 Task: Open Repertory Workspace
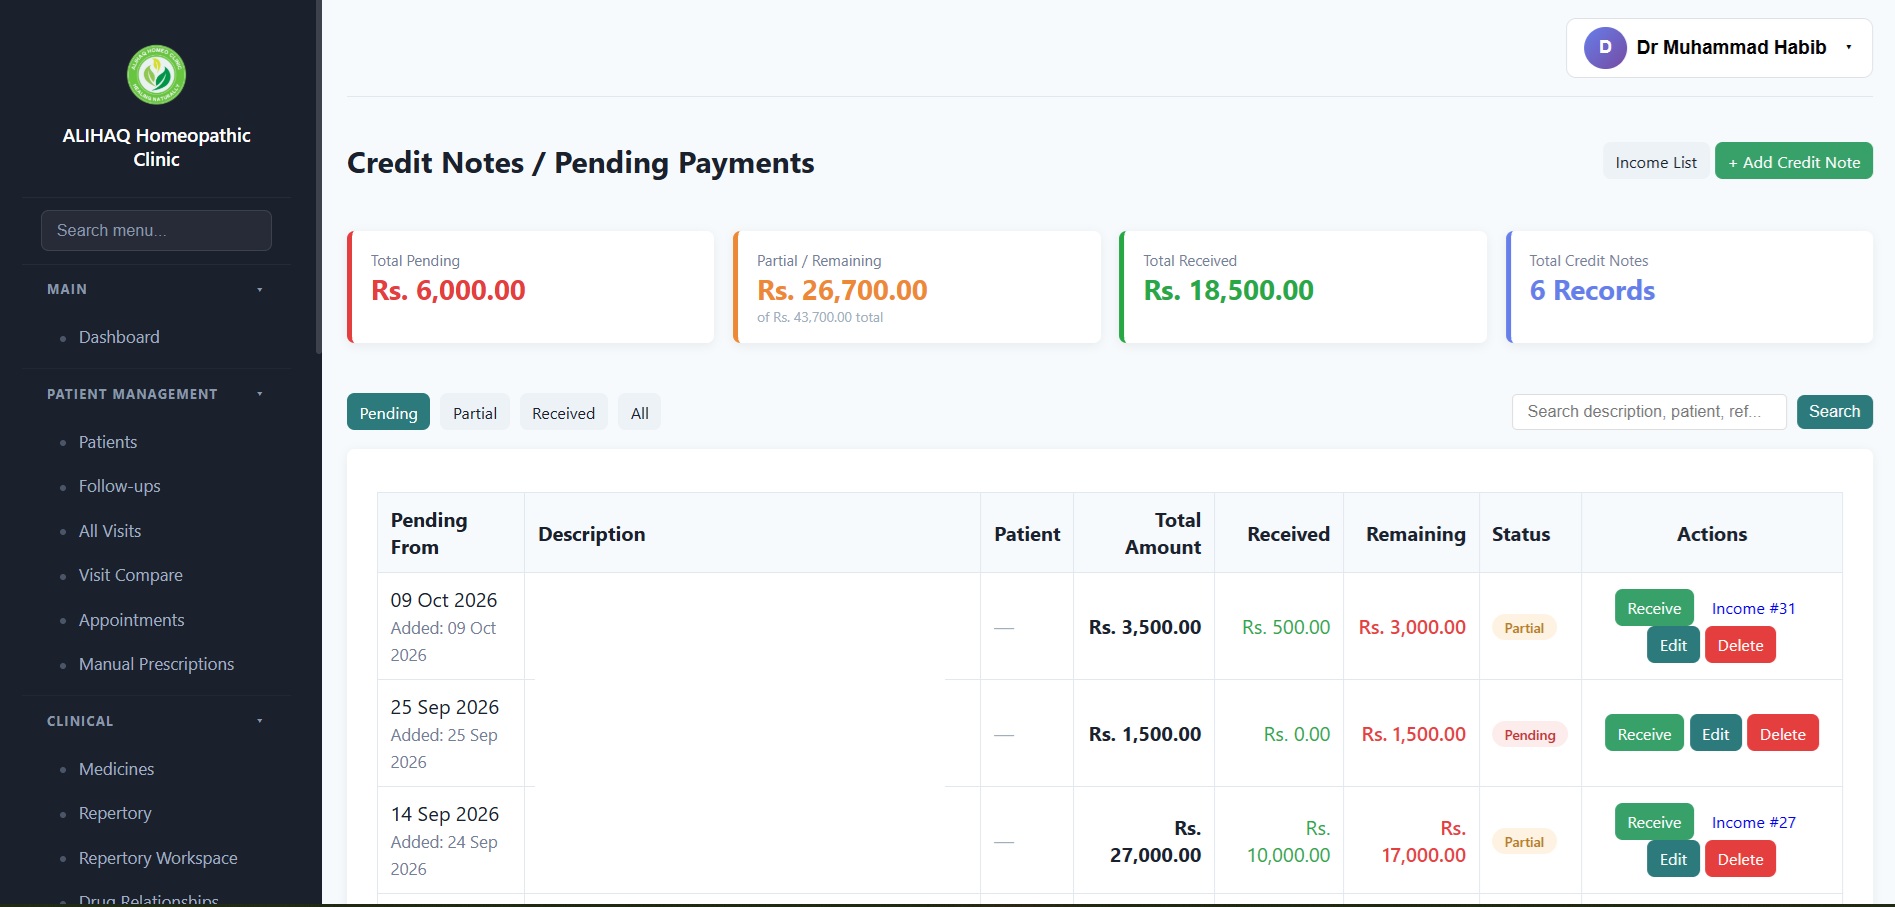[158, 858]
